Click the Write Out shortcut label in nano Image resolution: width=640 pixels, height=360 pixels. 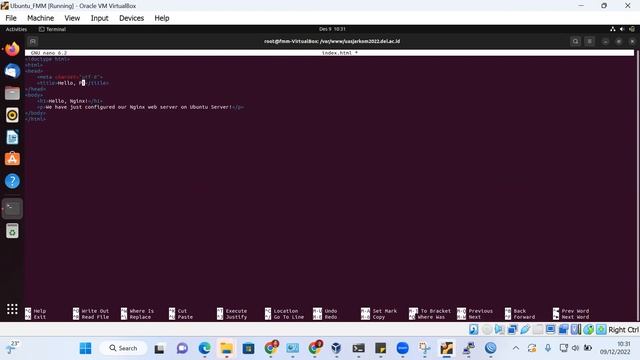point(95,311)
